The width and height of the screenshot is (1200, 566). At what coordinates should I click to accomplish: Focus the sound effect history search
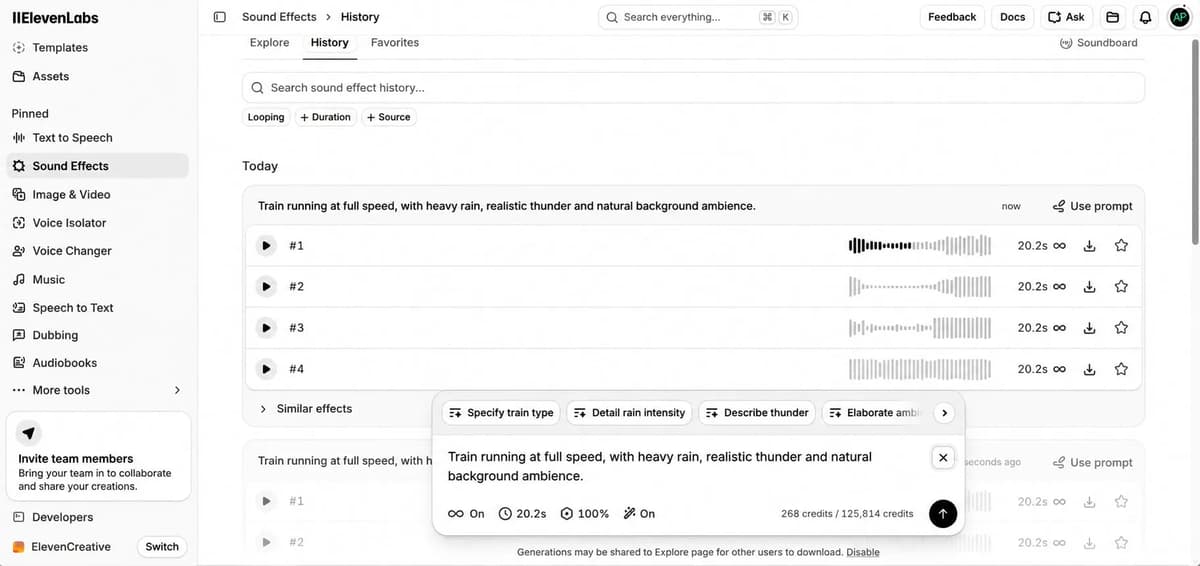click(x=693, y=88)
